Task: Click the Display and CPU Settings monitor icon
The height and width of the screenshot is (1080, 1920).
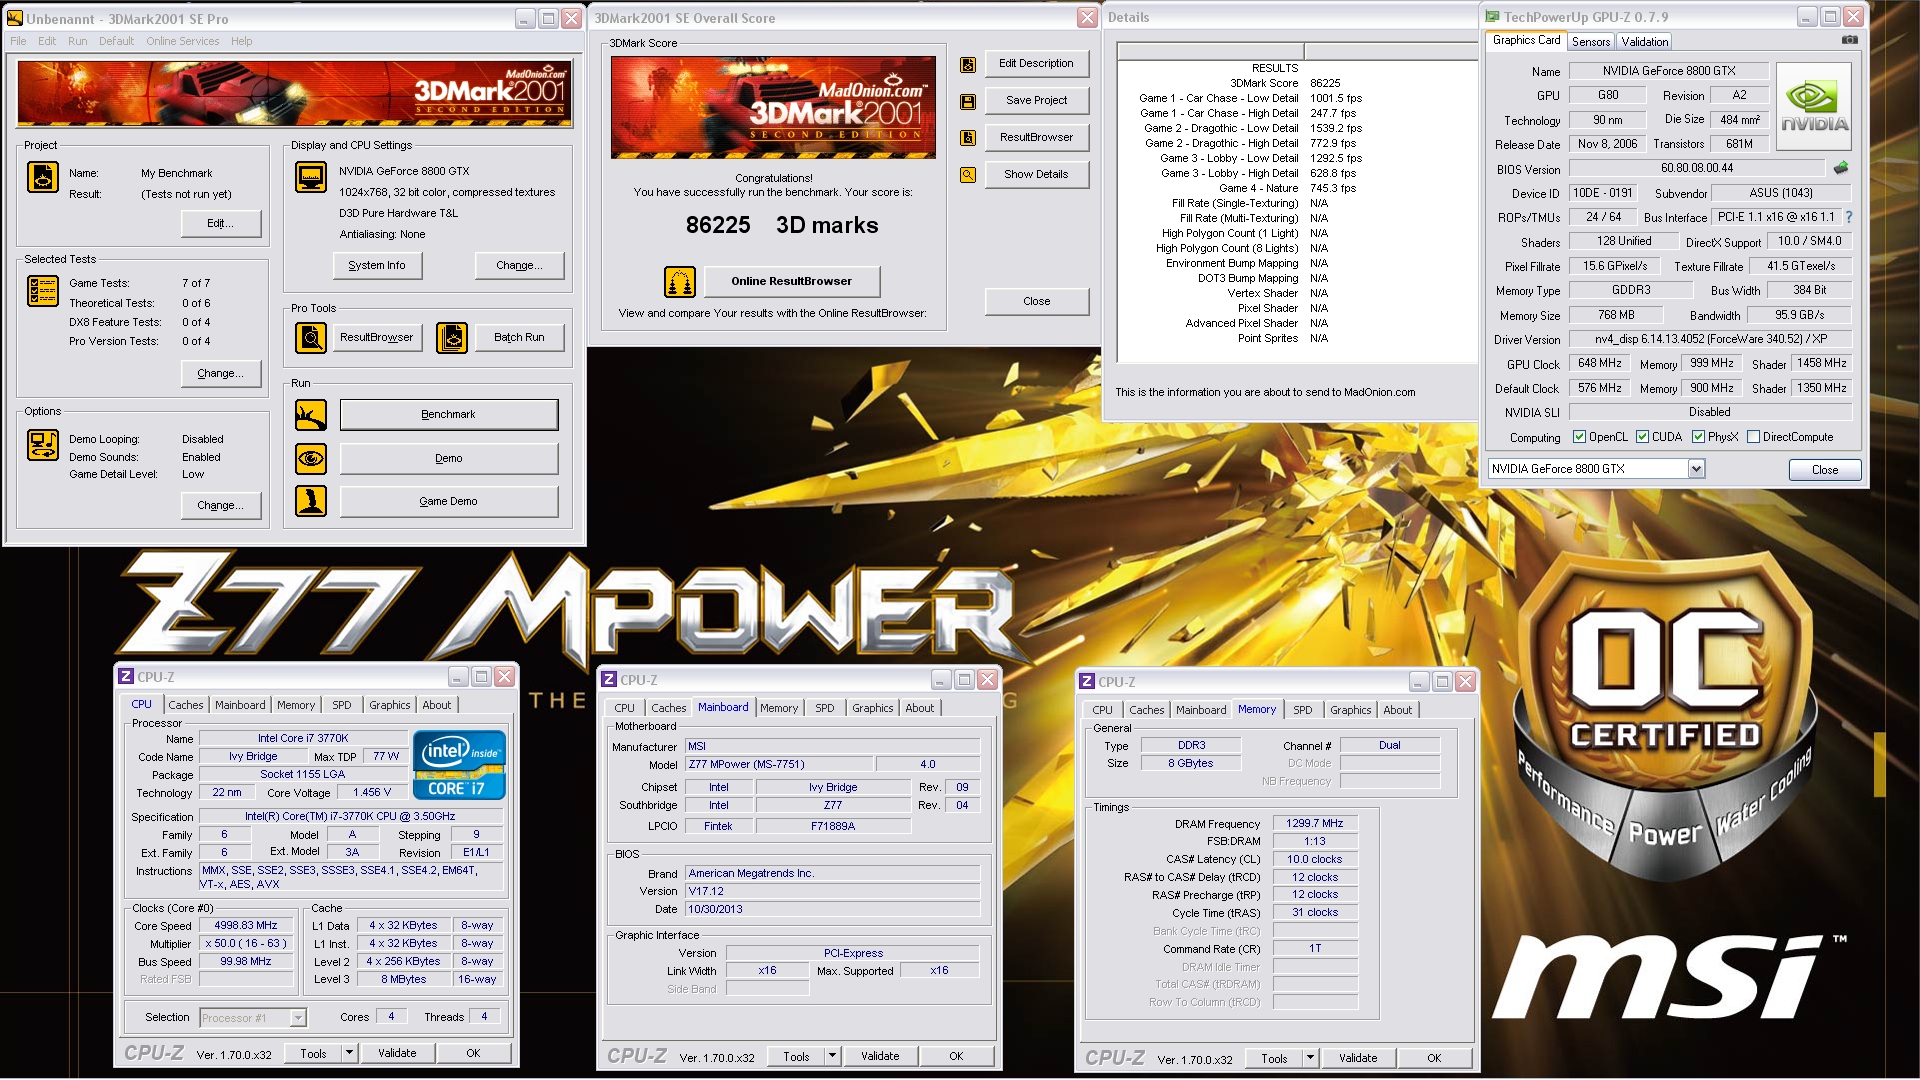Action: coord(311,177)
